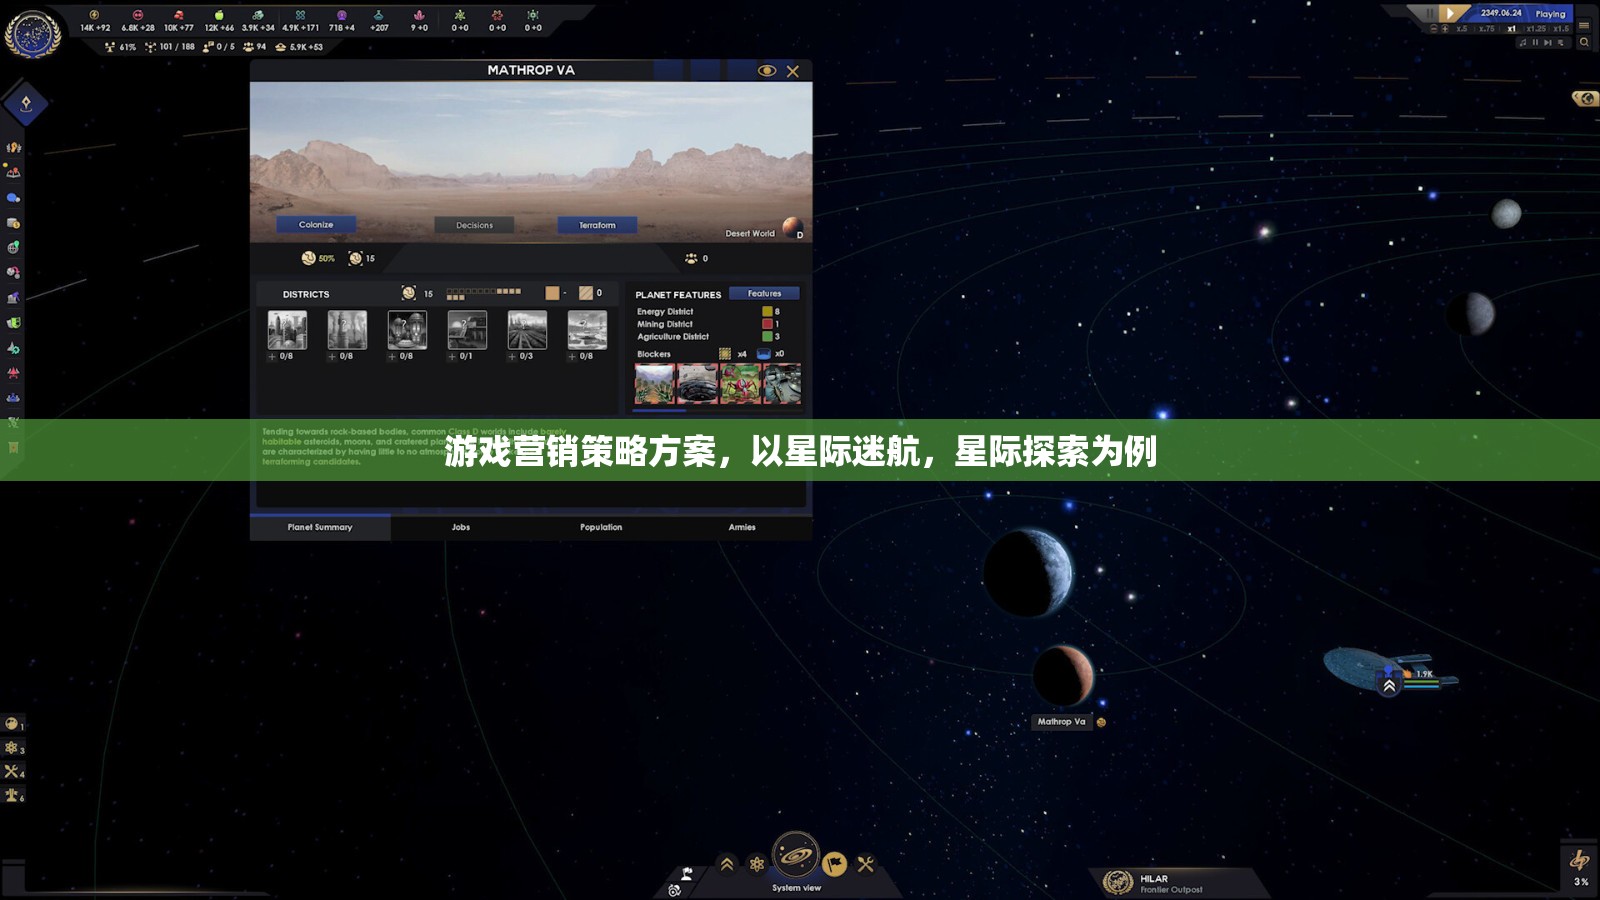Open the blue diamond navigation button
Viewport: 1600px width, 900px height.
click(26, 103)
